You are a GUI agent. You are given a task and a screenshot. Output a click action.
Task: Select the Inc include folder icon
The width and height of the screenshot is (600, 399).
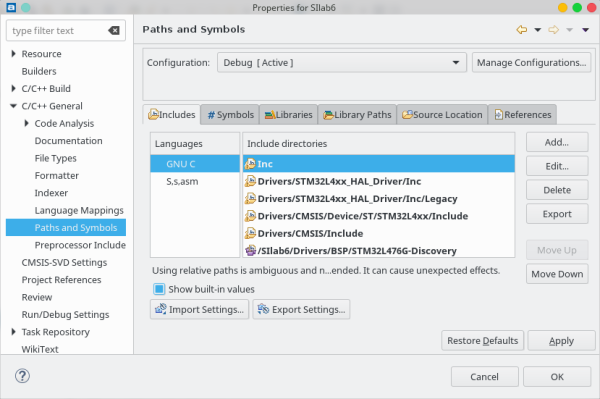point(250,164)
